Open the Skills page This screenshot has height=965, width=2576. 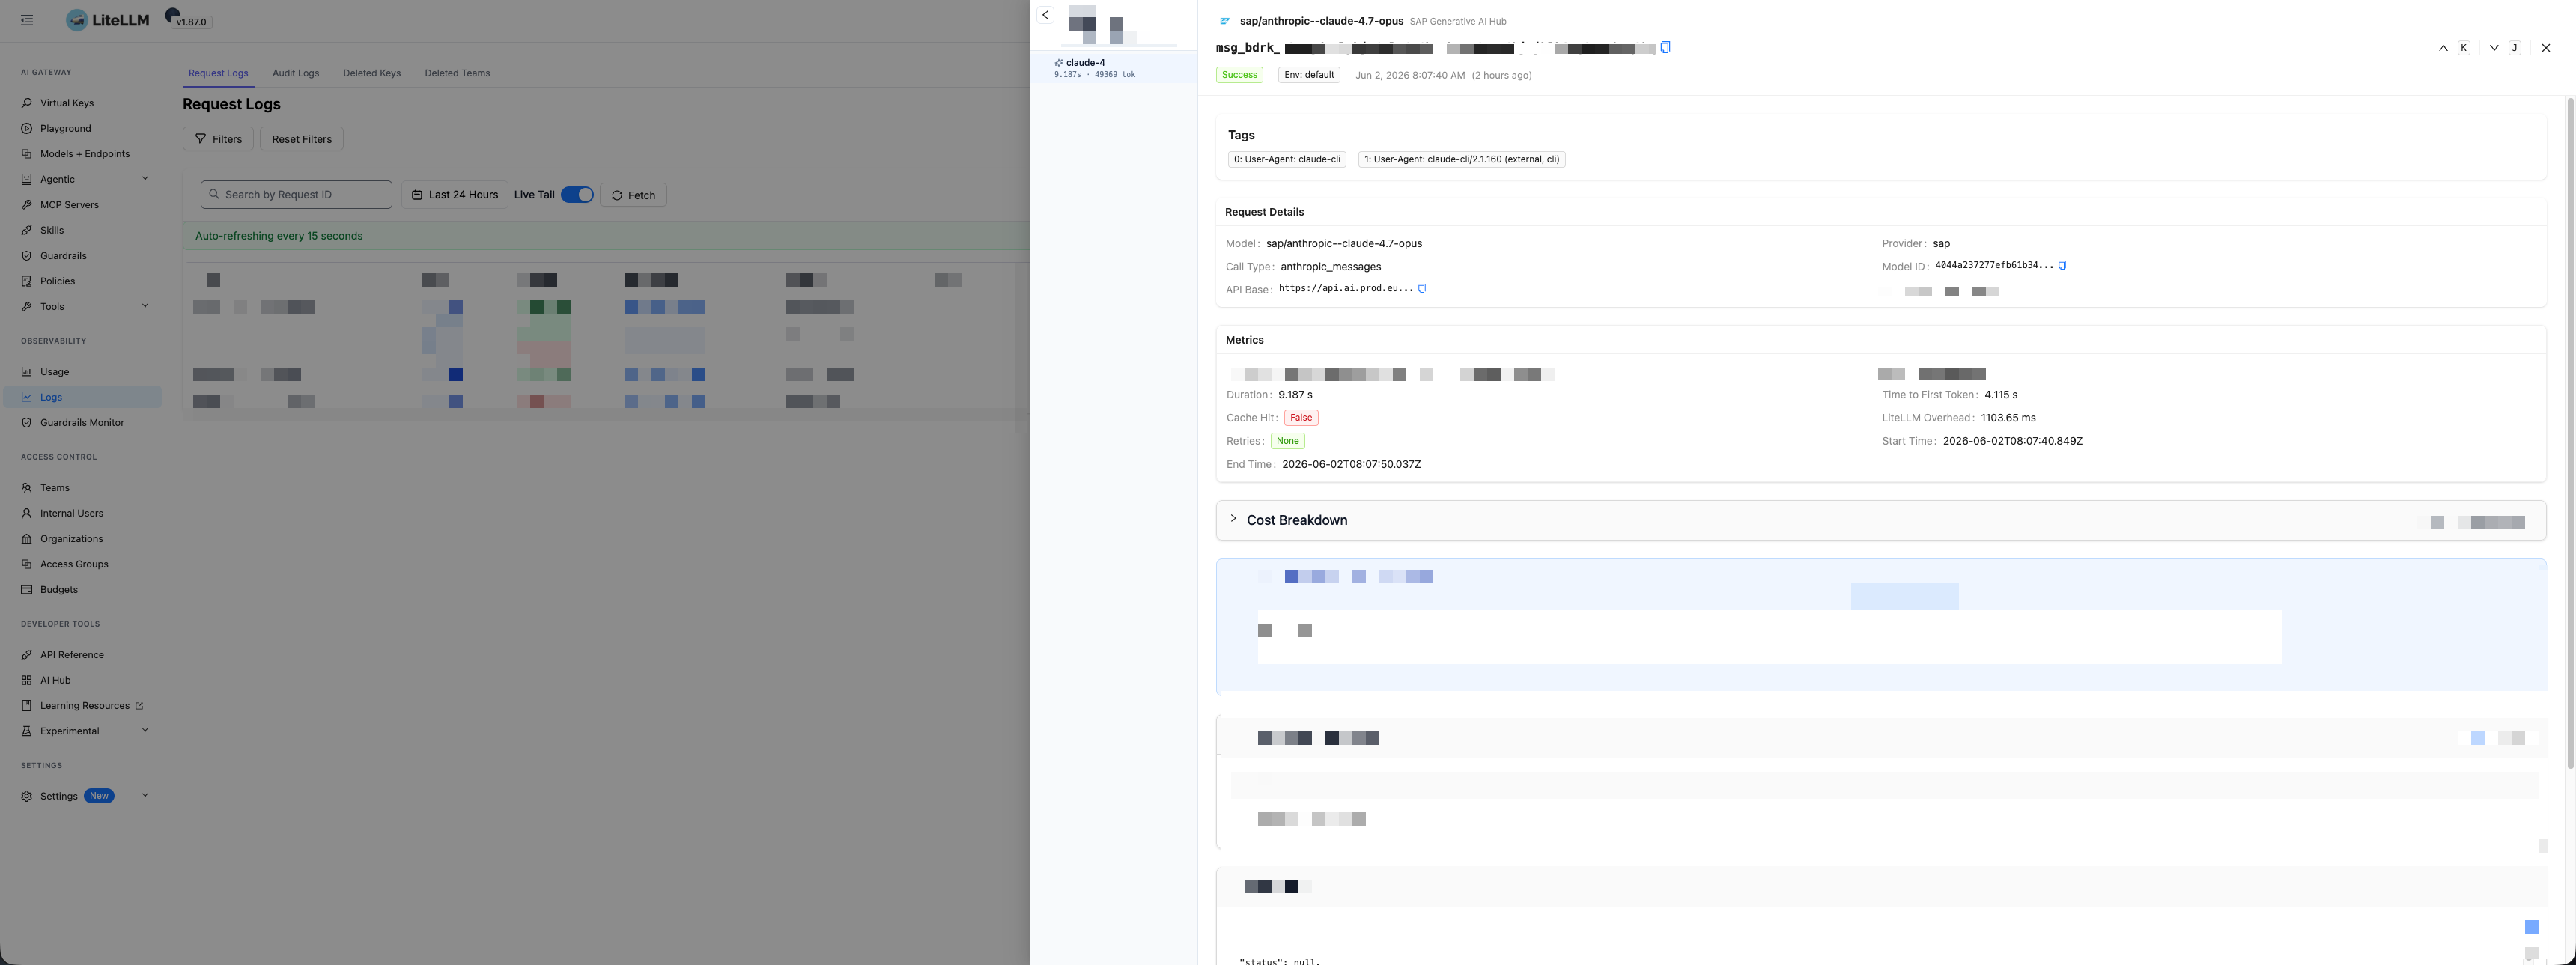[51, 231]
